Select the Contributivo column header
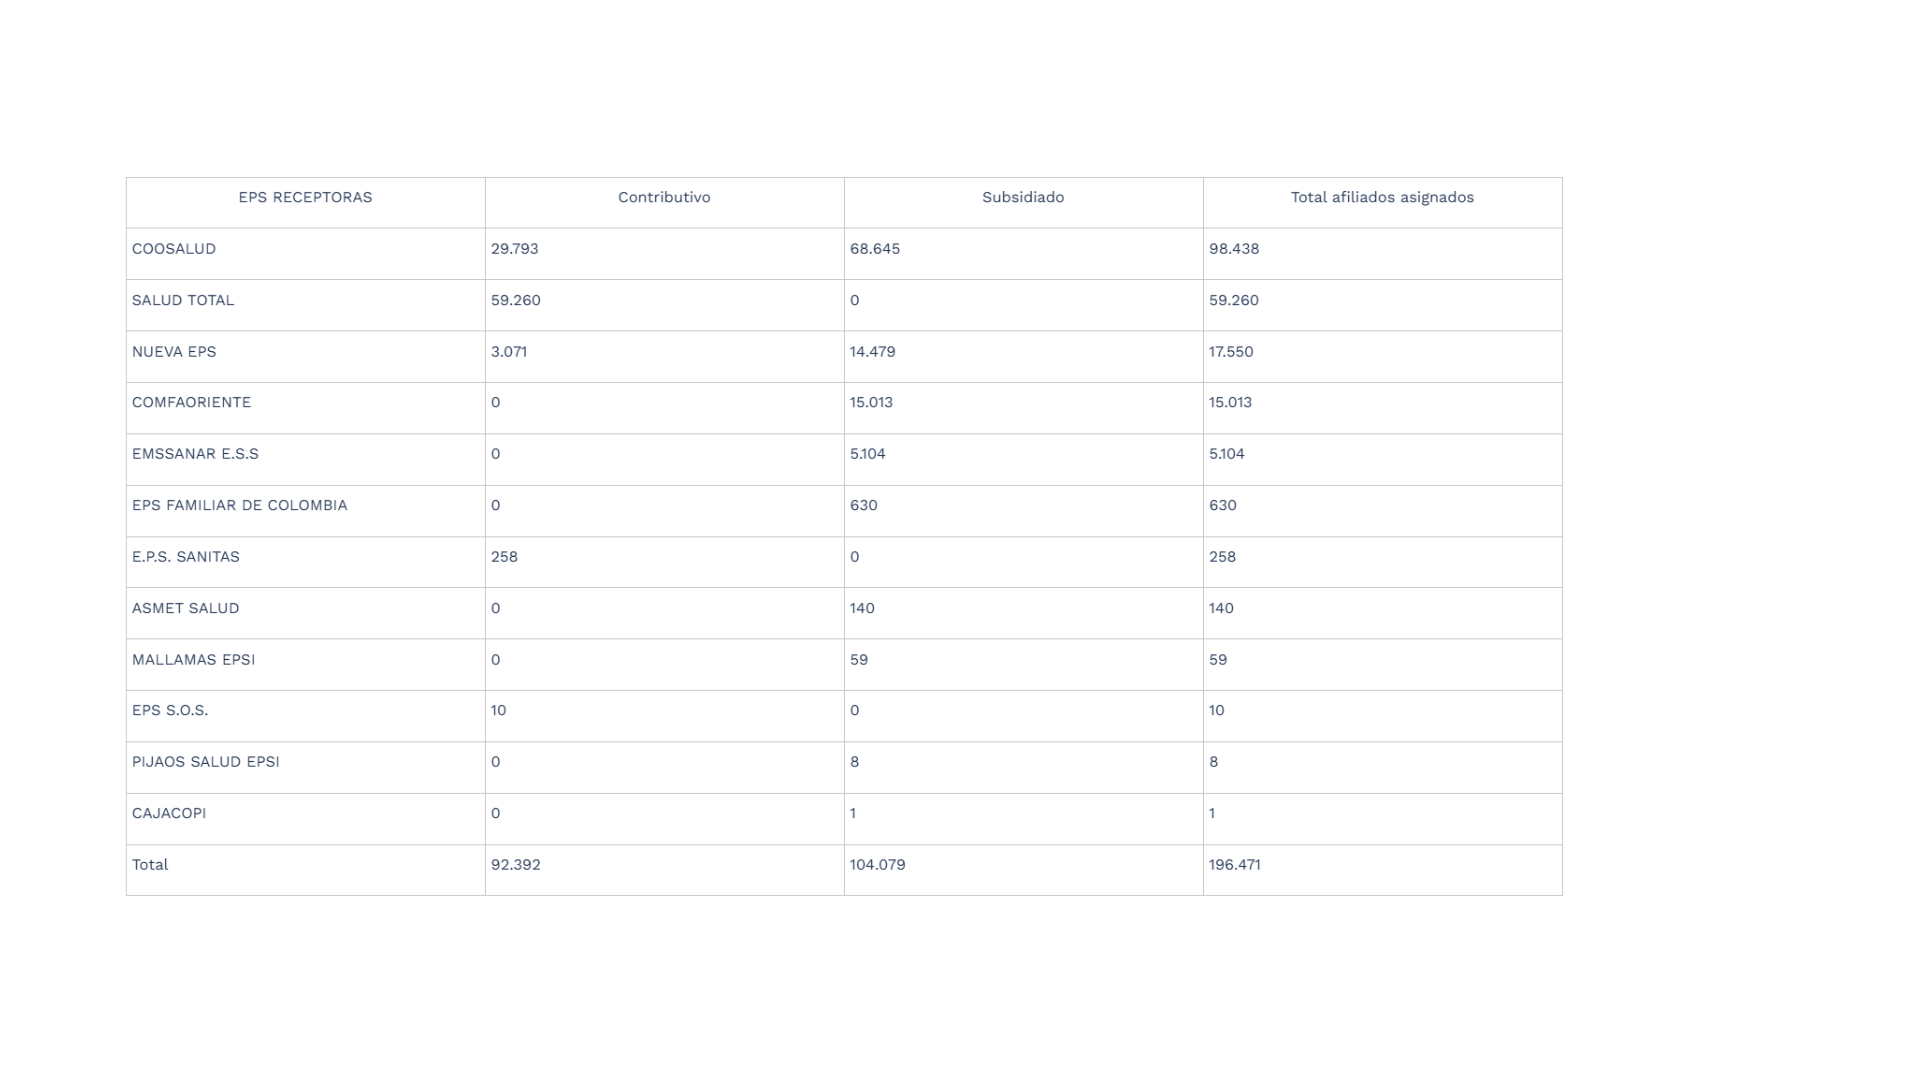 pos(664,198)
